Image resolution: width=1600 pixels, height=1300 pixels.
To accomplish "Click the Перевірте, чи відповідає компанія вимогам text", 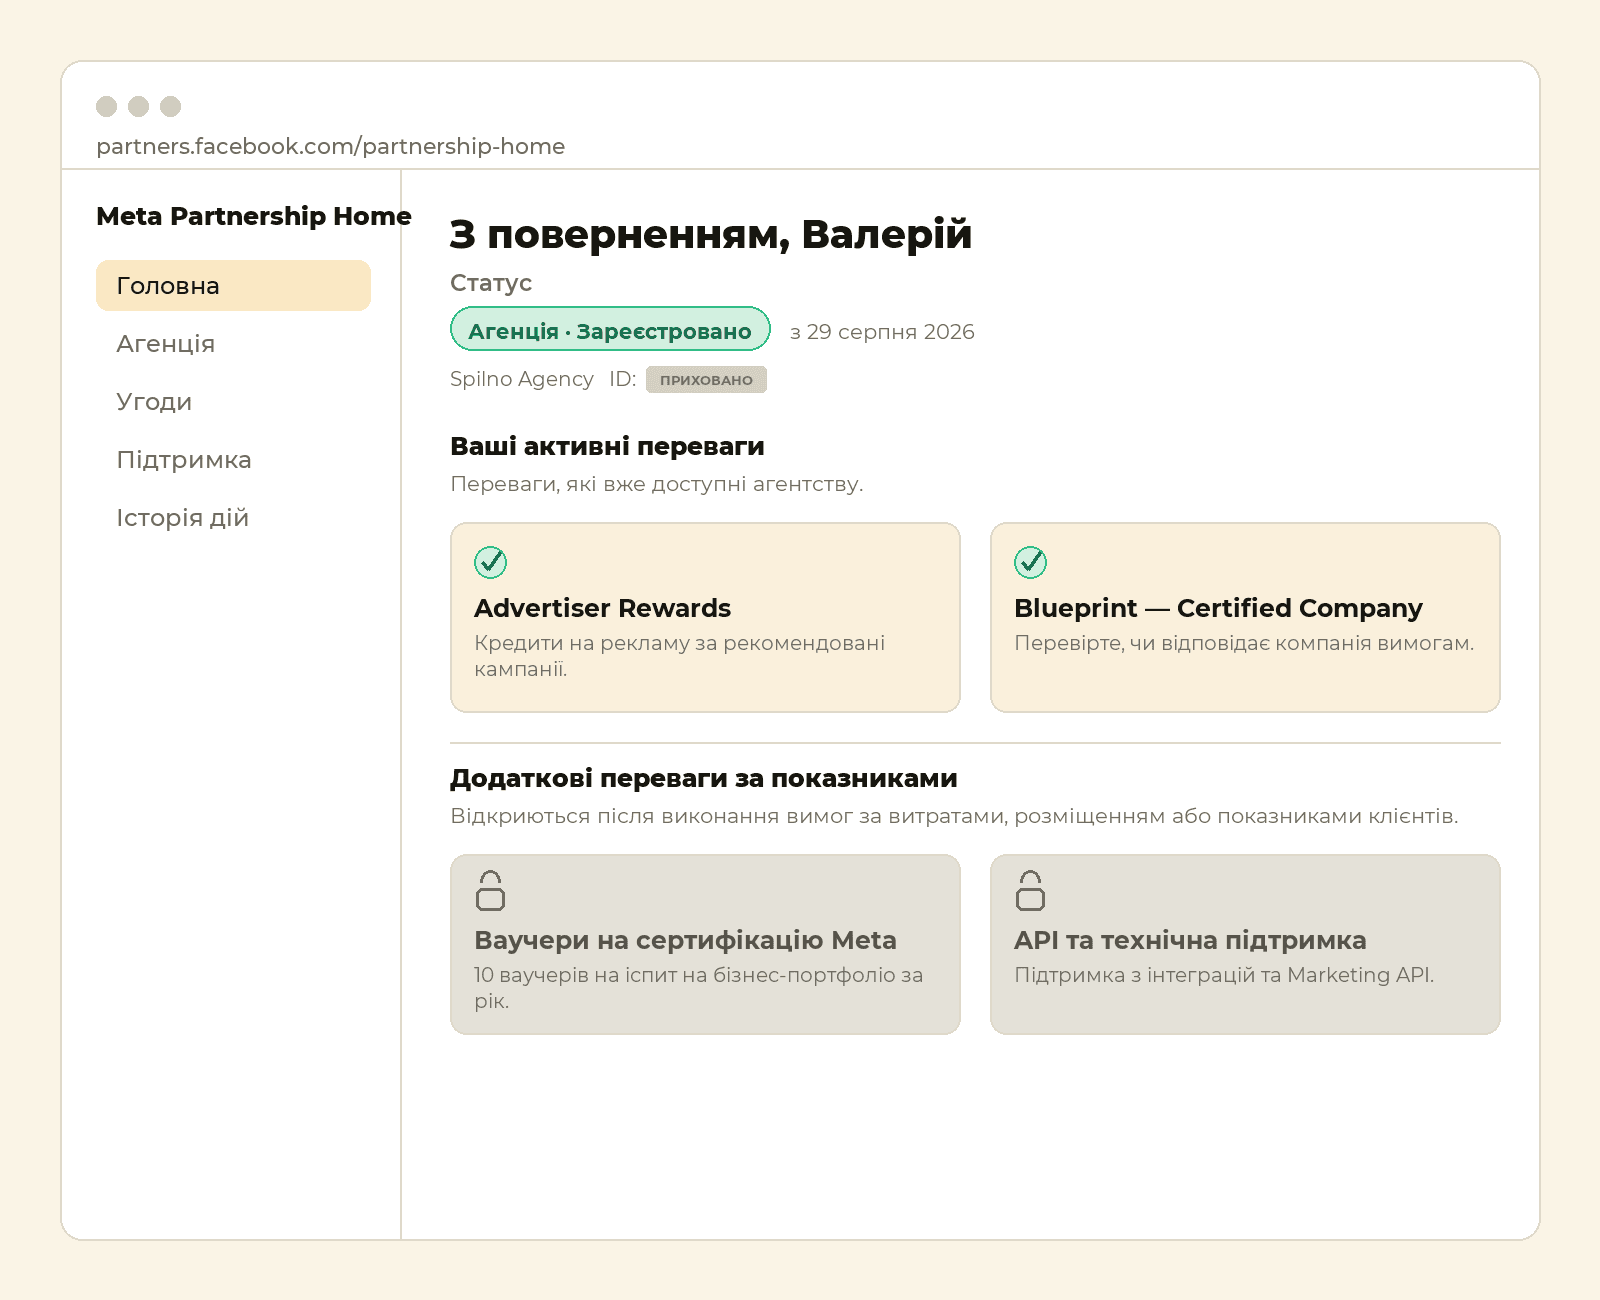I will point(1244,643).
